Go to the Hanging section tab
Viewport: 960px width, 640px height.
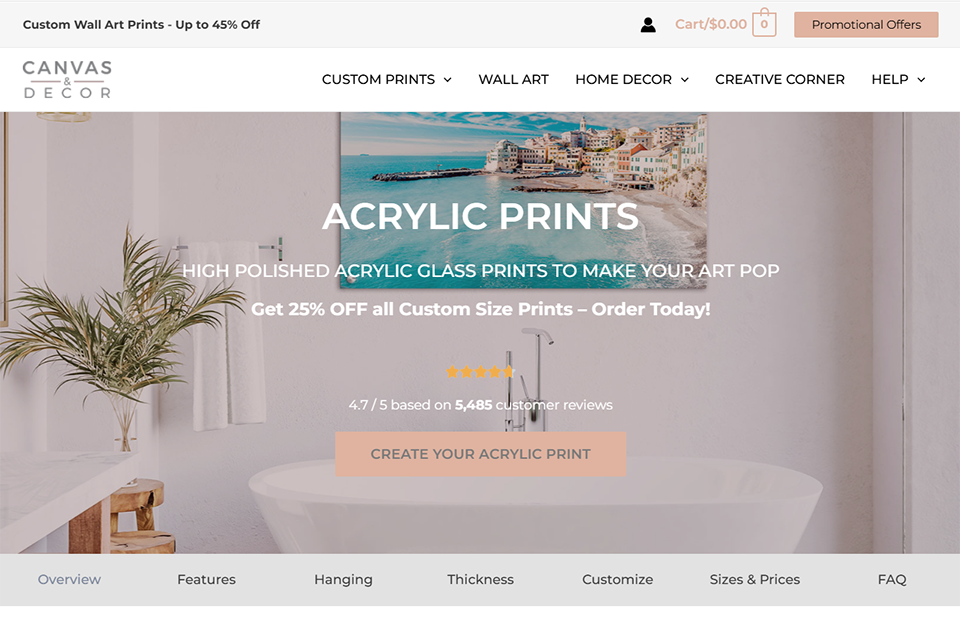(343, 579)
